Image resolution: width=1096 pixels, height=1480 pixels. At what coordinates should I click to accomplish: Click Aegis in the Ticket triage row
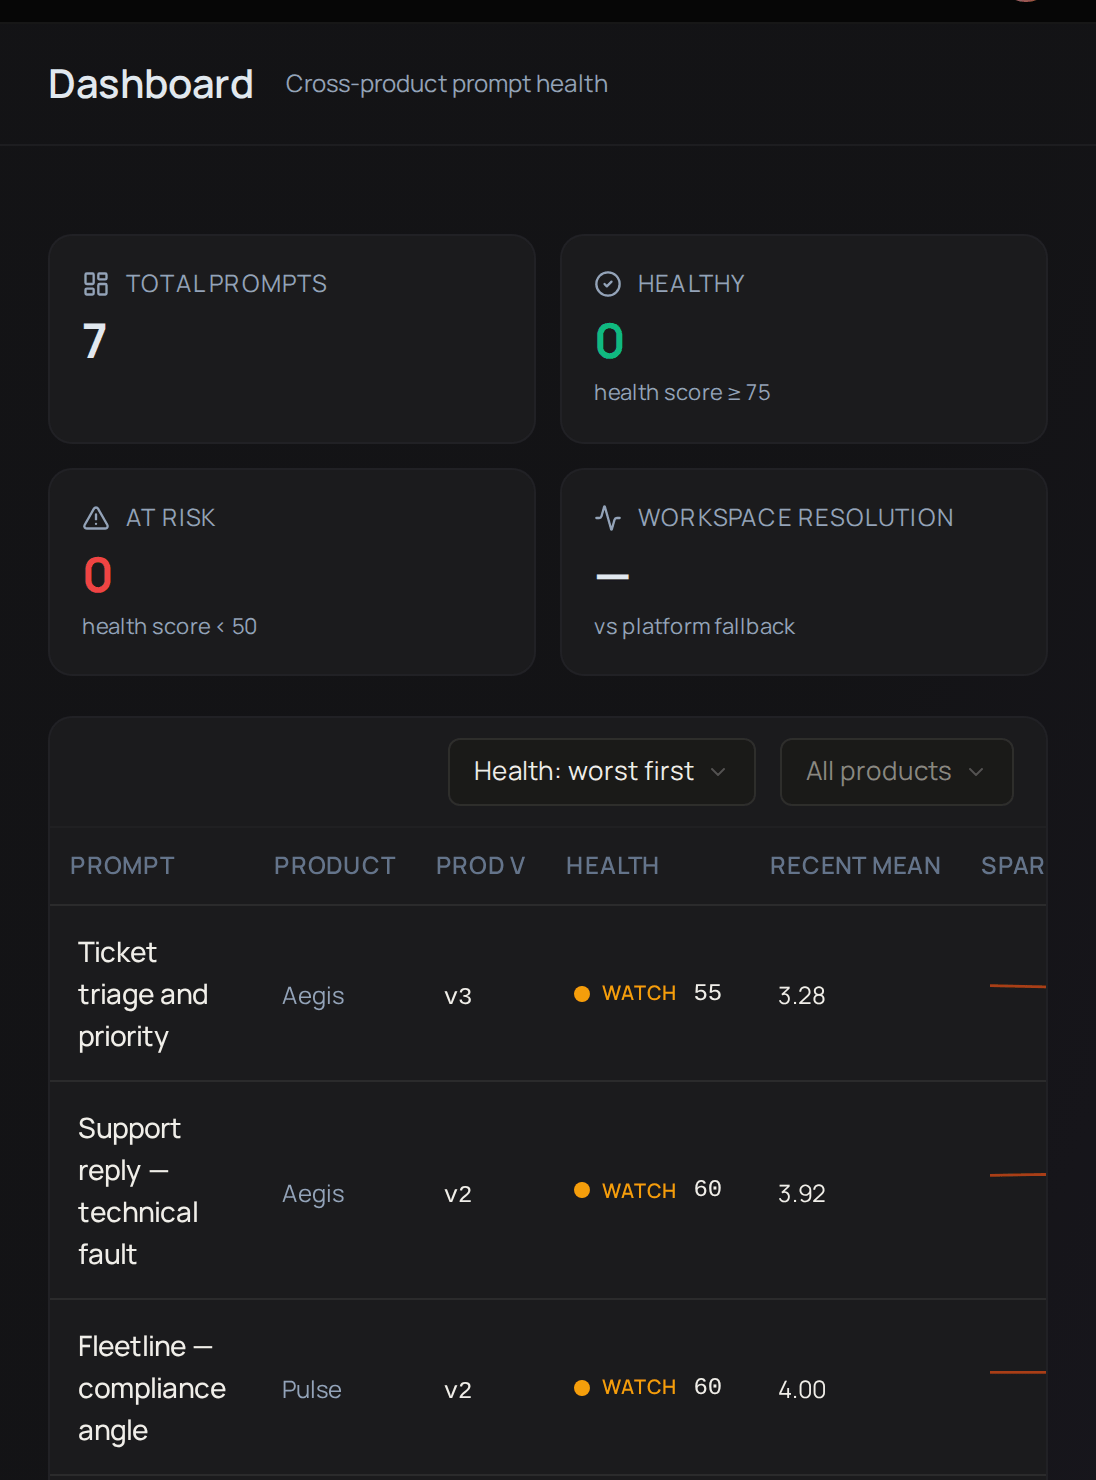coord(313,996)
